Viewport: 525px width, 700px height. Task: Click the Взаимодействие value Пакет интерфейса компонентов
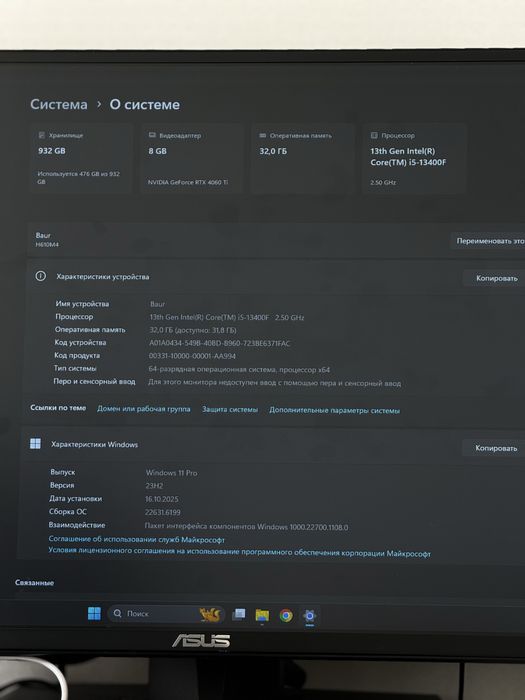[246, 527]
